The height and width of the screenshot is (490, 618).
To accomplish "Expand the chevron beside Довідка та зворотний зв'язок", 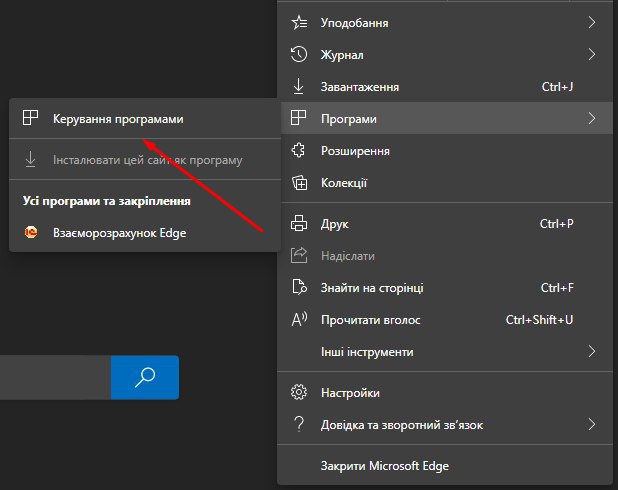I will coord(592,425).
